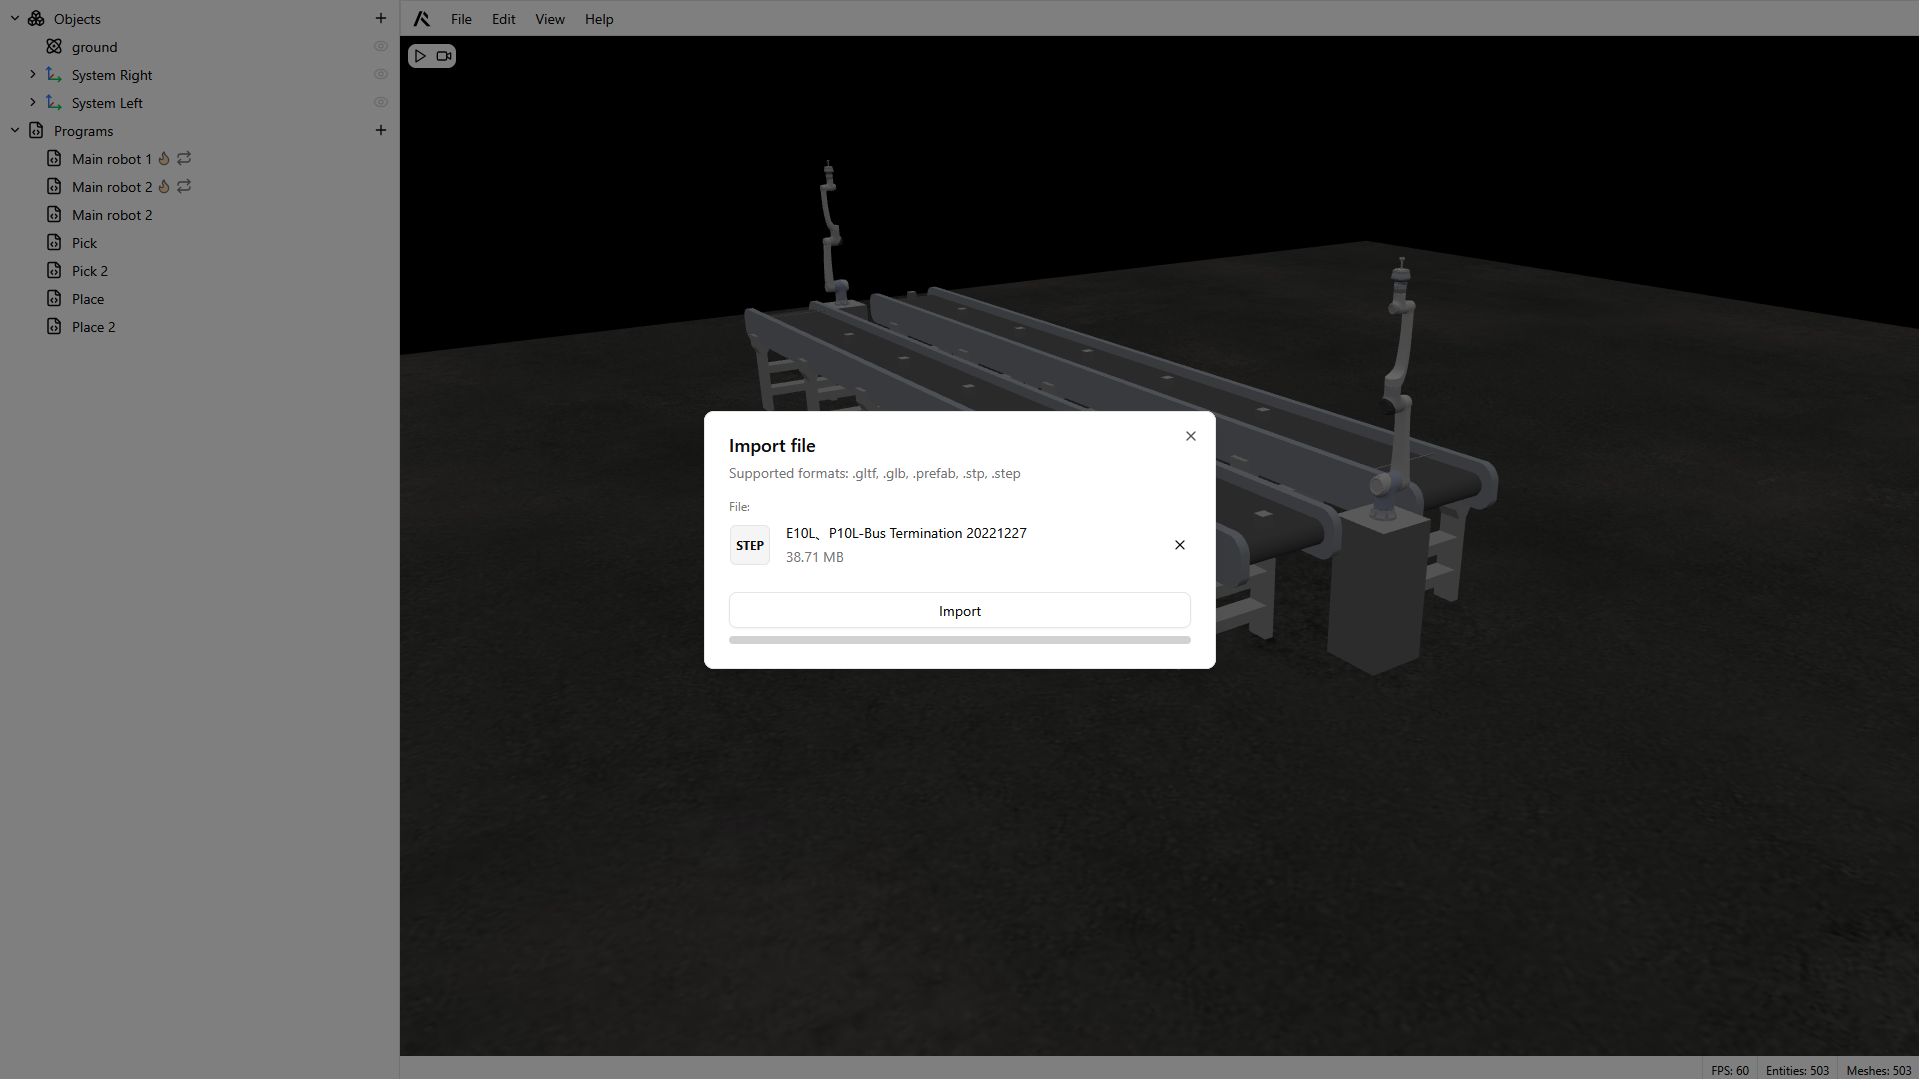Toggle visibility of ground object

point(380,47)
